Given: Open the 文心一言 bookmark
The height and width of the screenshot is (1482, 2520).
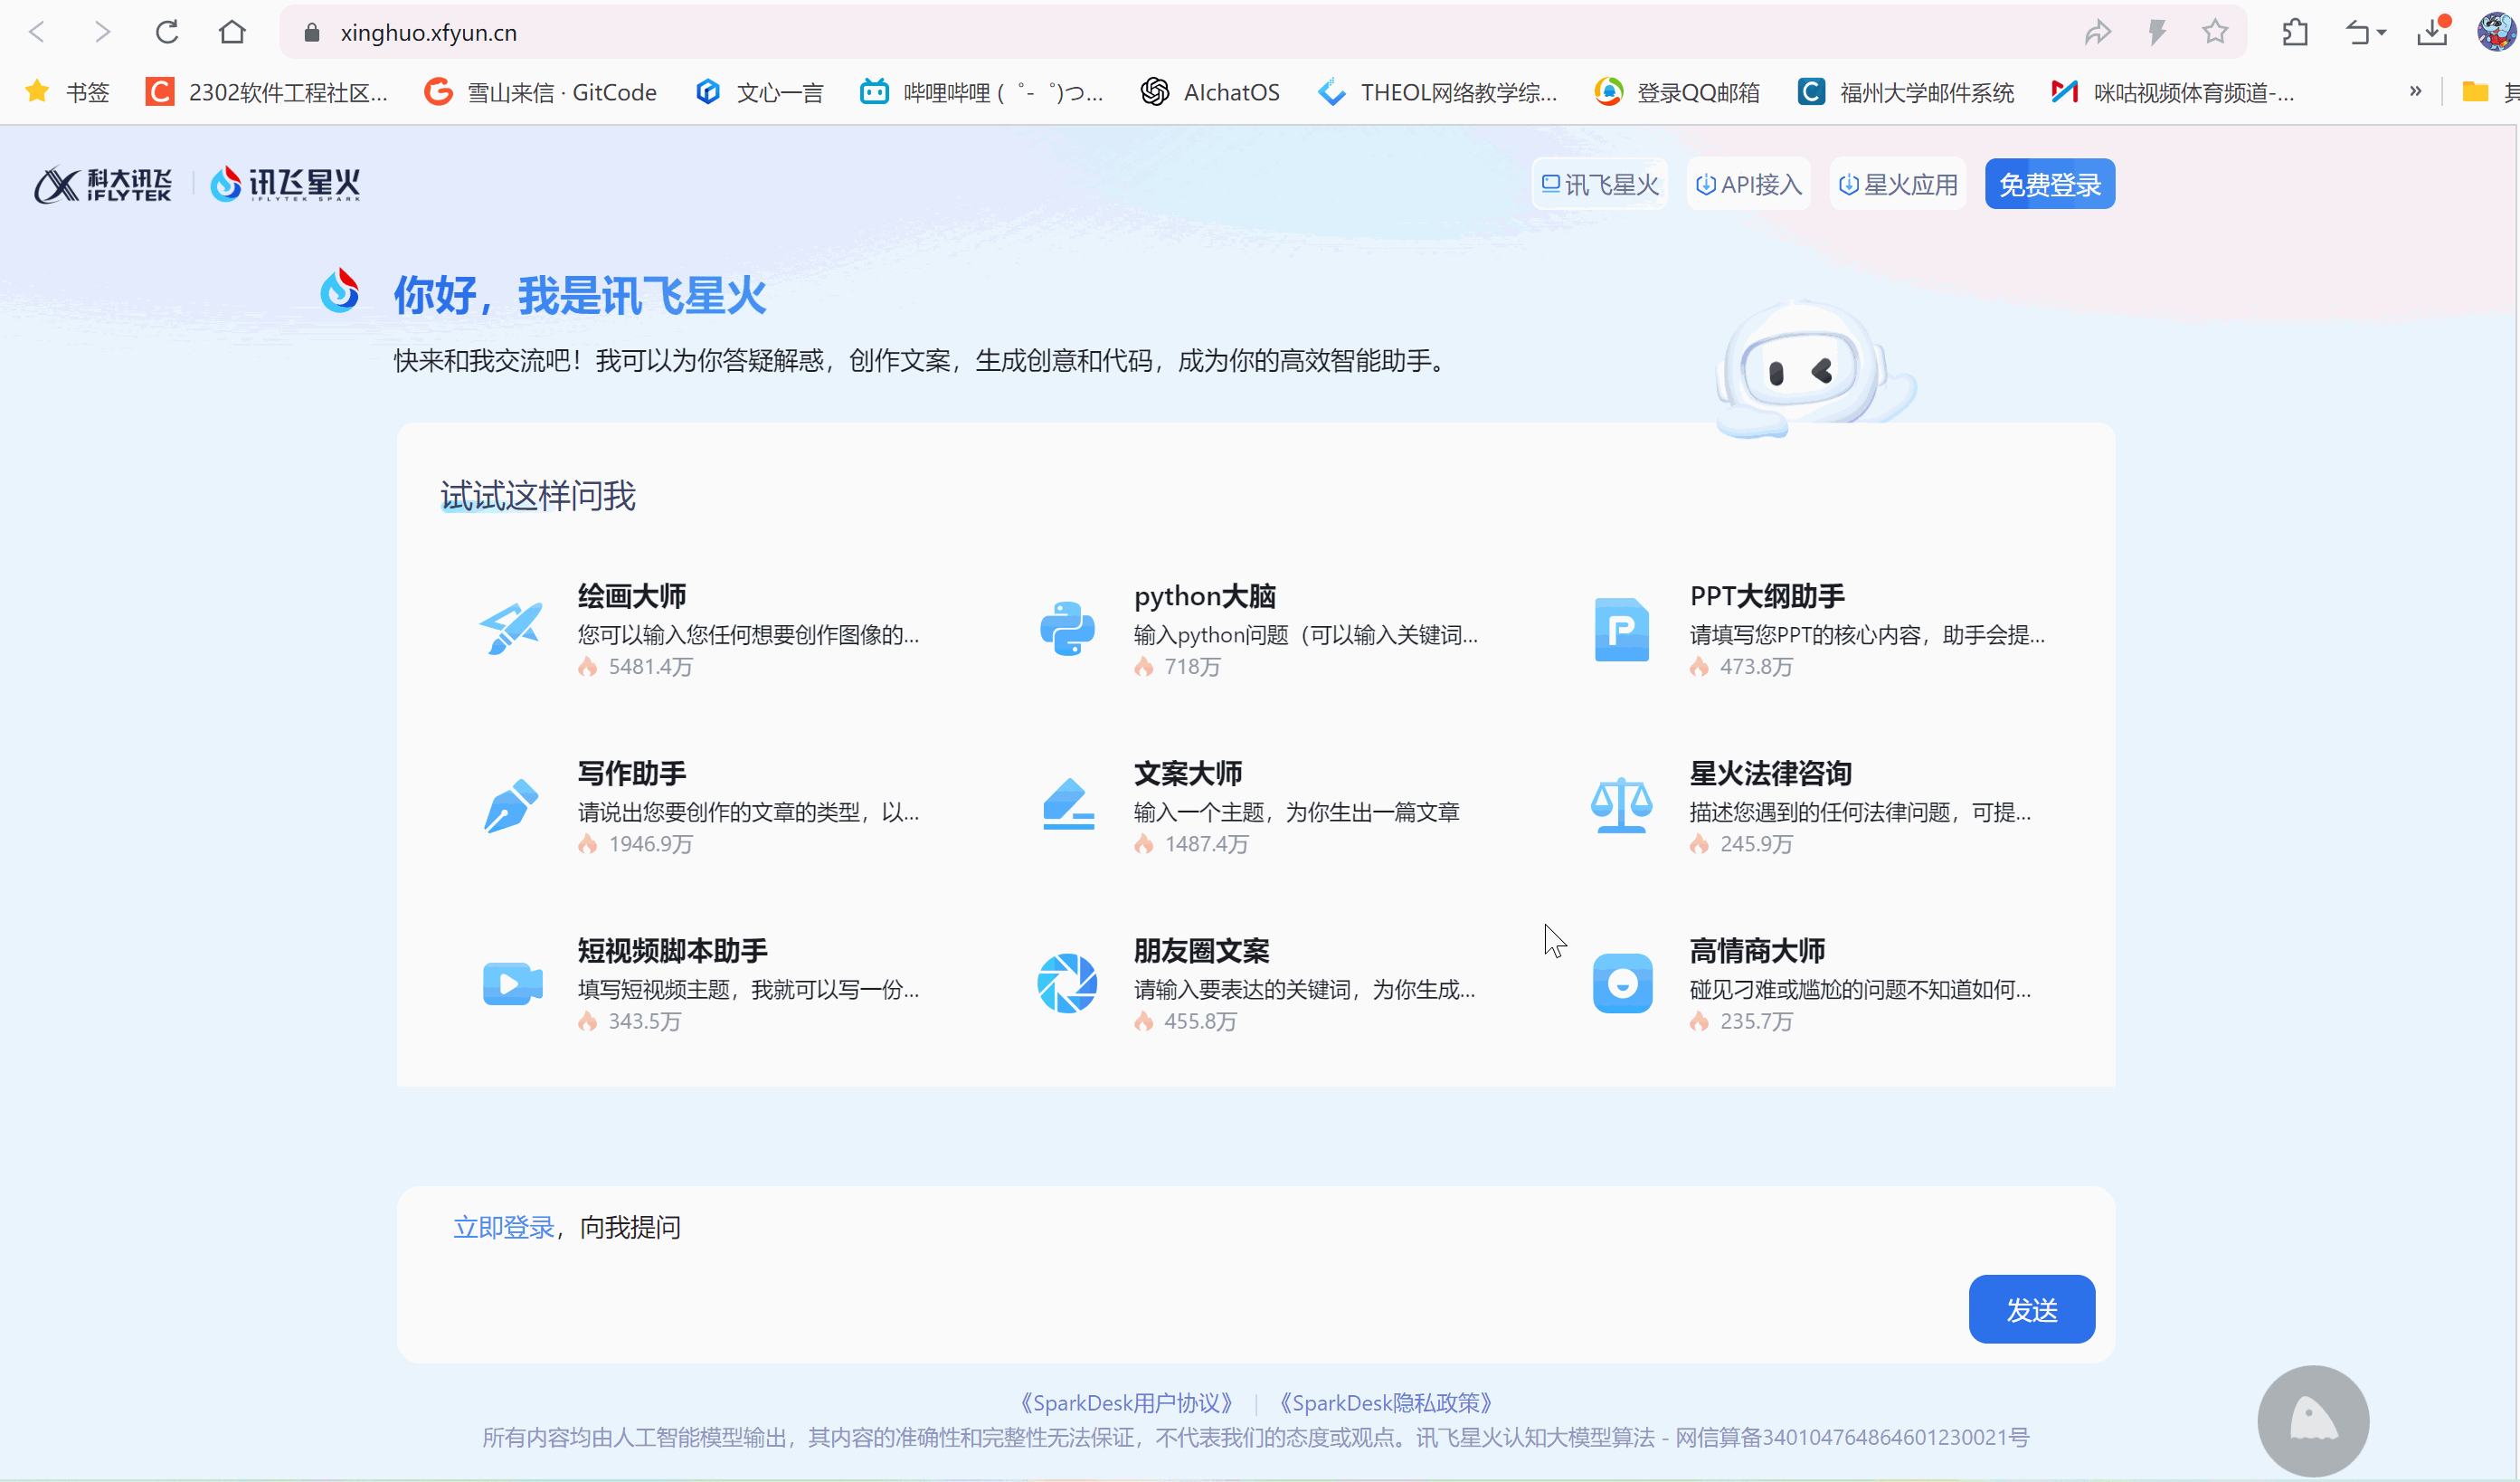Looking at the screenshot, I should pyautogui.click(x=760, y=92).
